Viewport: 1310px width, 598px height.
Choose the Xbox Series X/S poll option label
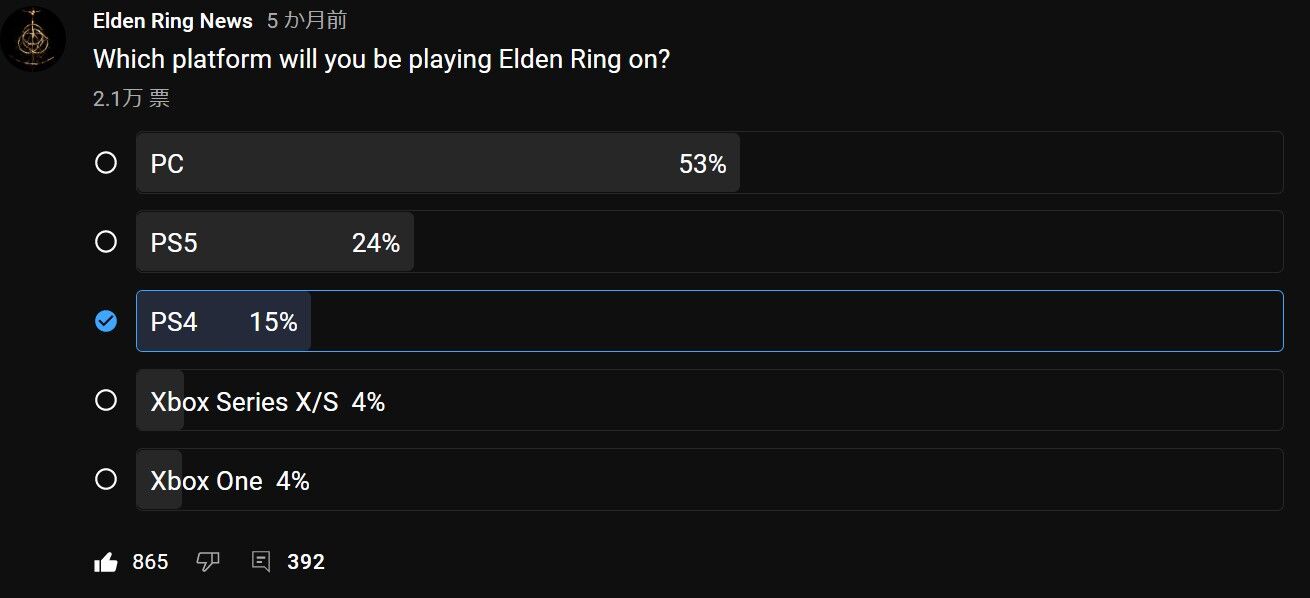[x=244, y=401]
